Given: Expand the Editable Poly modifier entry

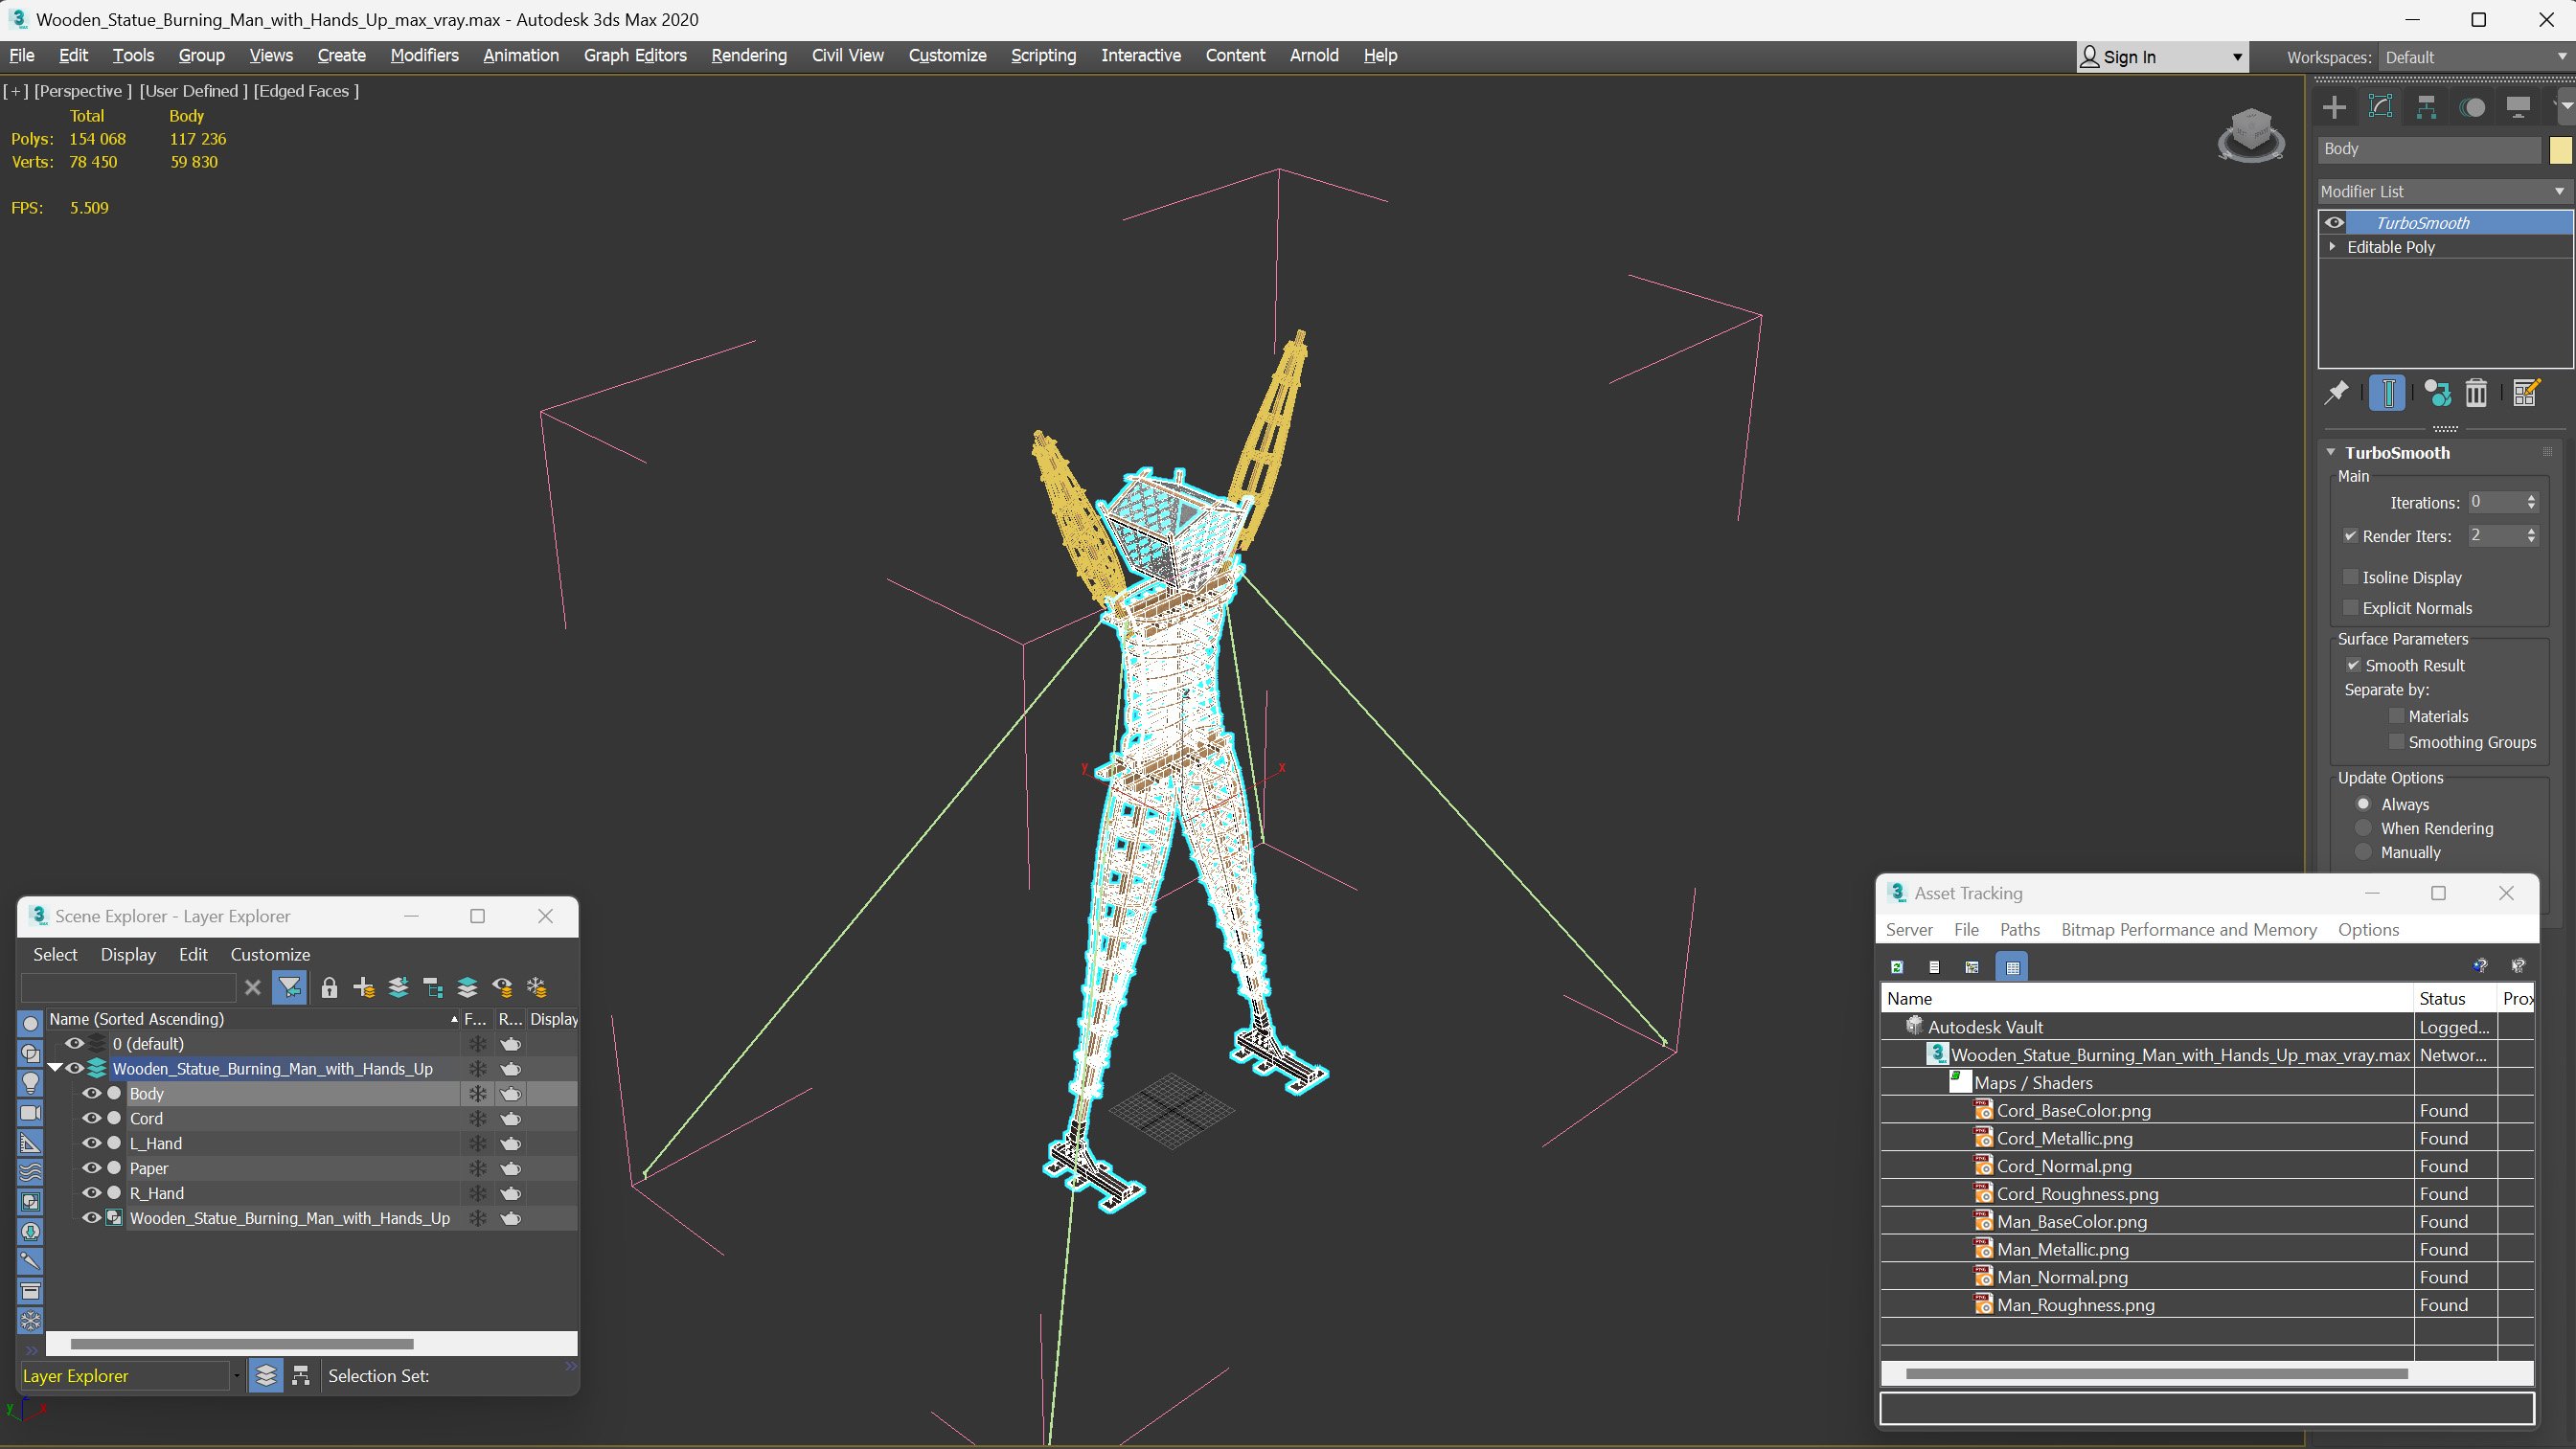Looking at the screenshot, I should 2333,246.
